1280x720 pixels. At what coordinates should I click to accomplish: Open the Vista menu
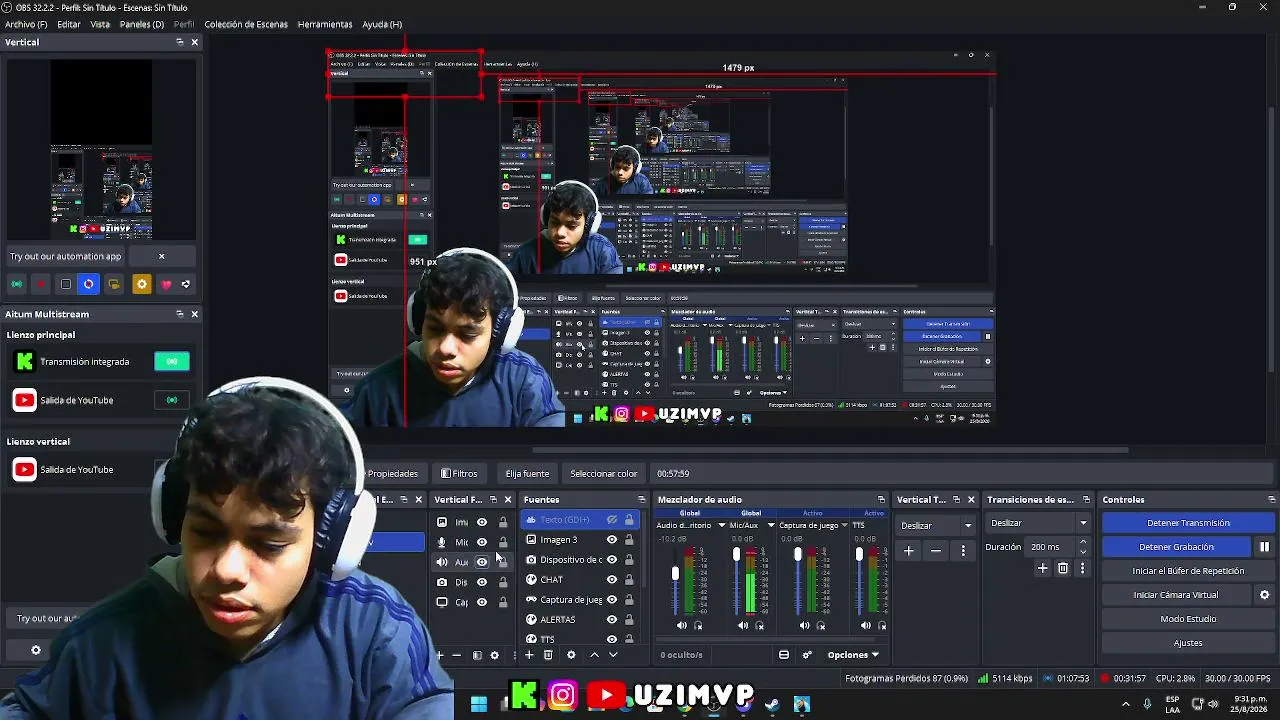click(x=100, y=24)
